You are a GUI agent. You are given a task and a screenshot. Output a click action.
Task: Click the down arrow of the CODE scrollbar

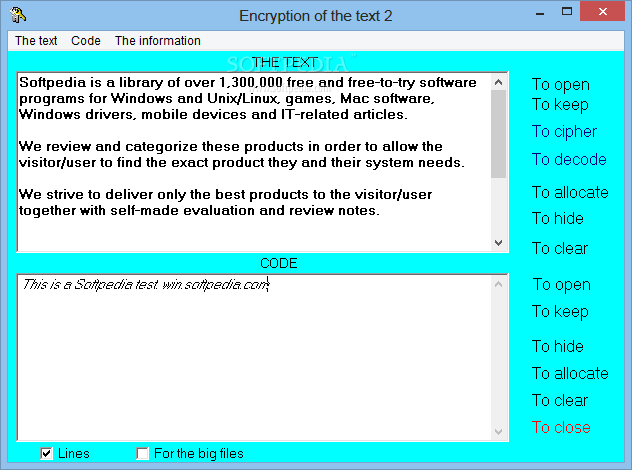pyautogui.click(x=499, y=432)
